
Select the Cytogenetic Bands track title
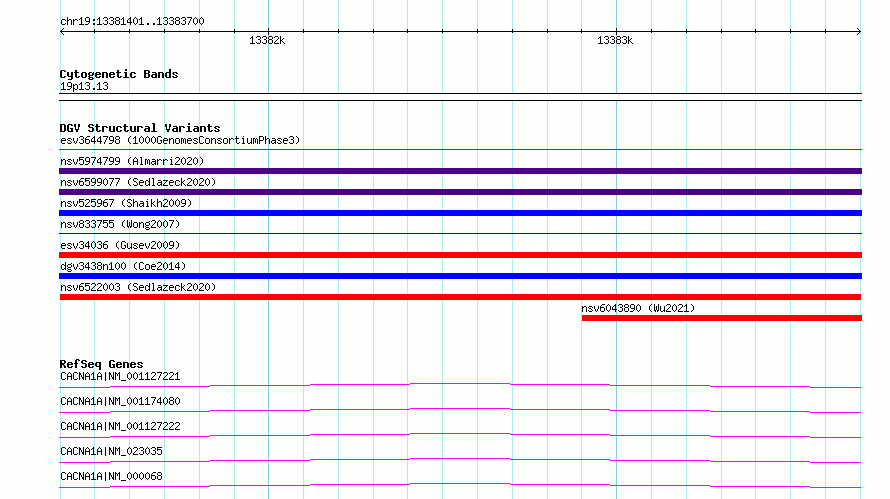(119, 74)
